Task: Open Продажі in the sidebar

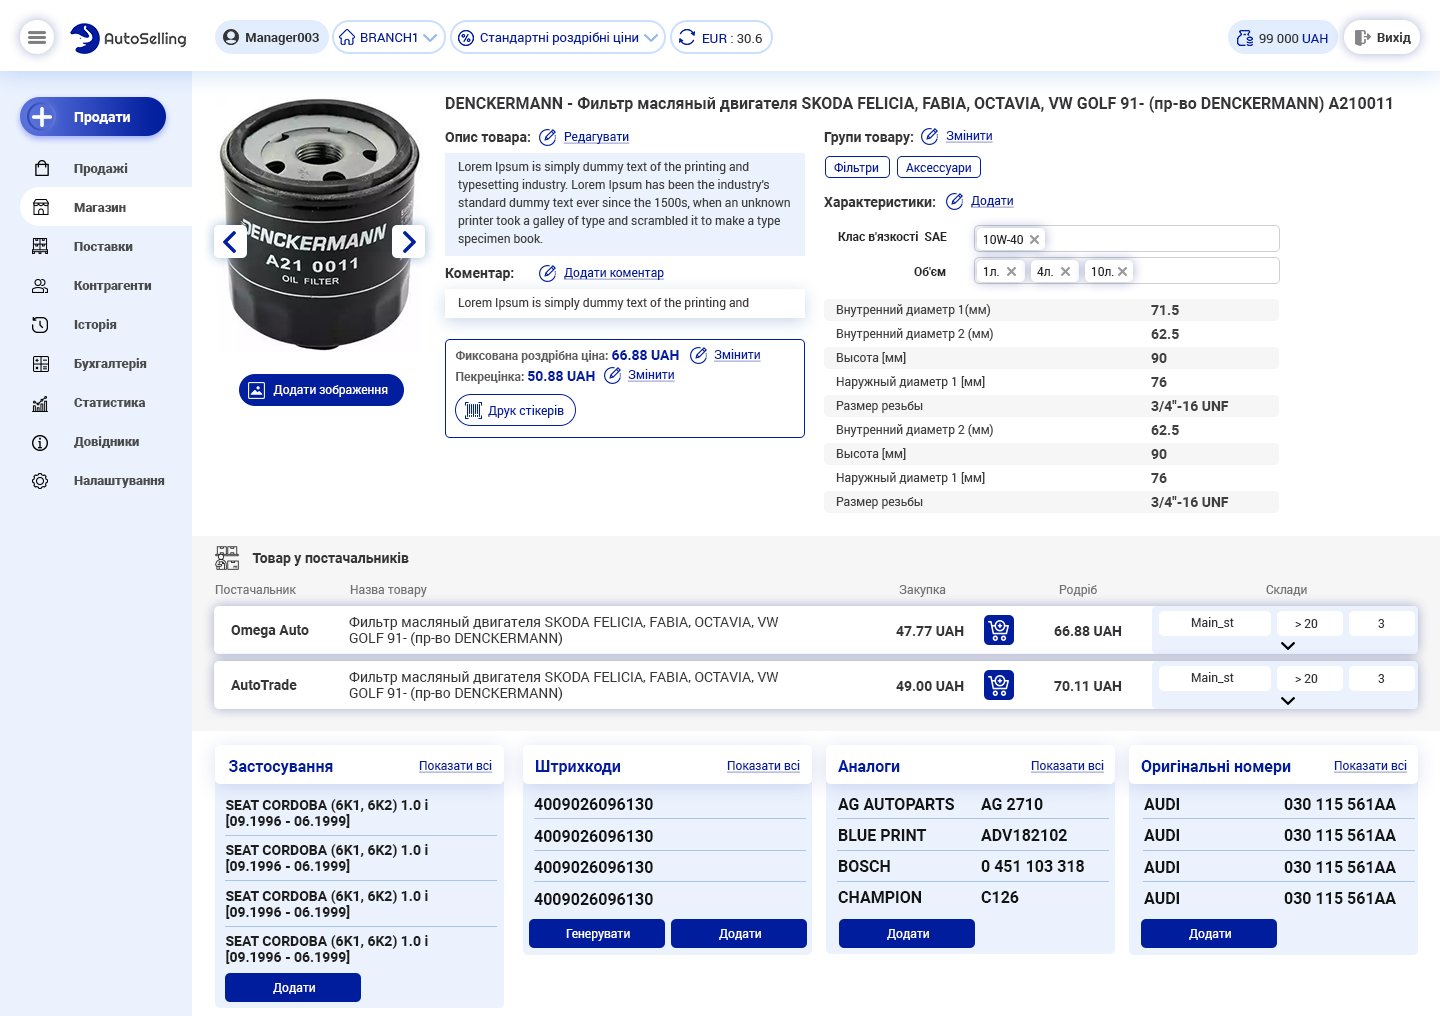Action: click(x=100, y=168)
